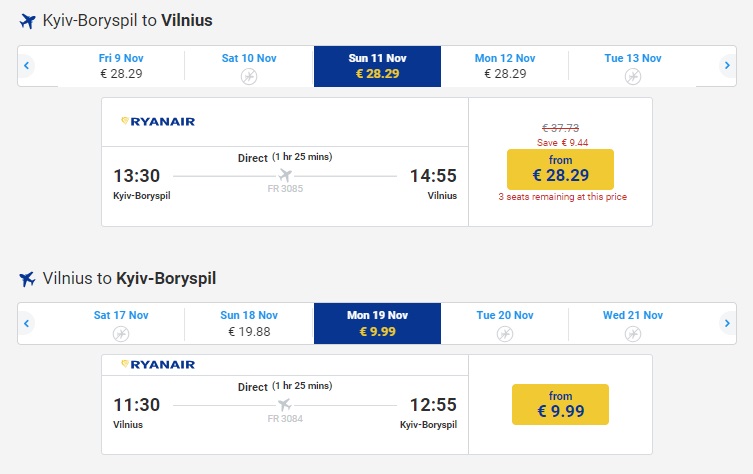Click the no-flight icon under Tue 20 Nov
Image resolution: width=753 pixels, height=474 pixels.
(x=505, y=333)
